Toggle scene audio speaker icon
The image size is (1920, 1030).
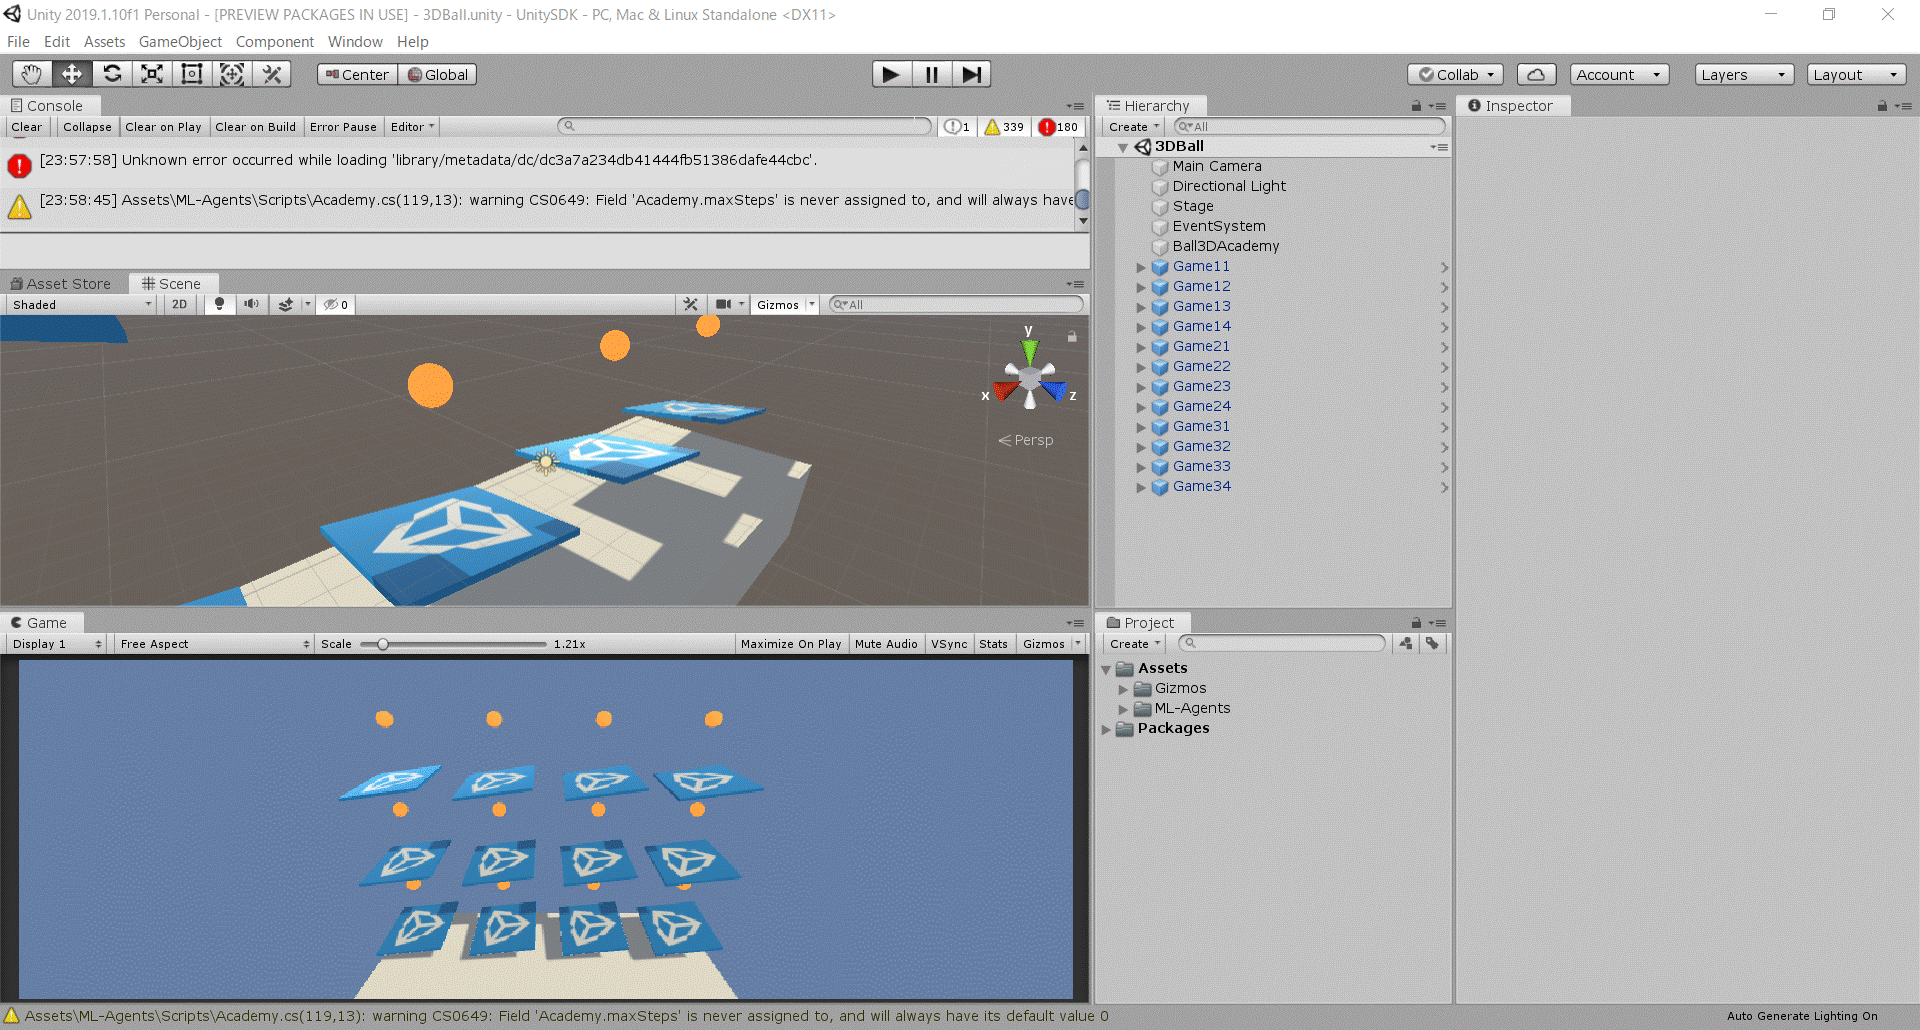(251, 305)
